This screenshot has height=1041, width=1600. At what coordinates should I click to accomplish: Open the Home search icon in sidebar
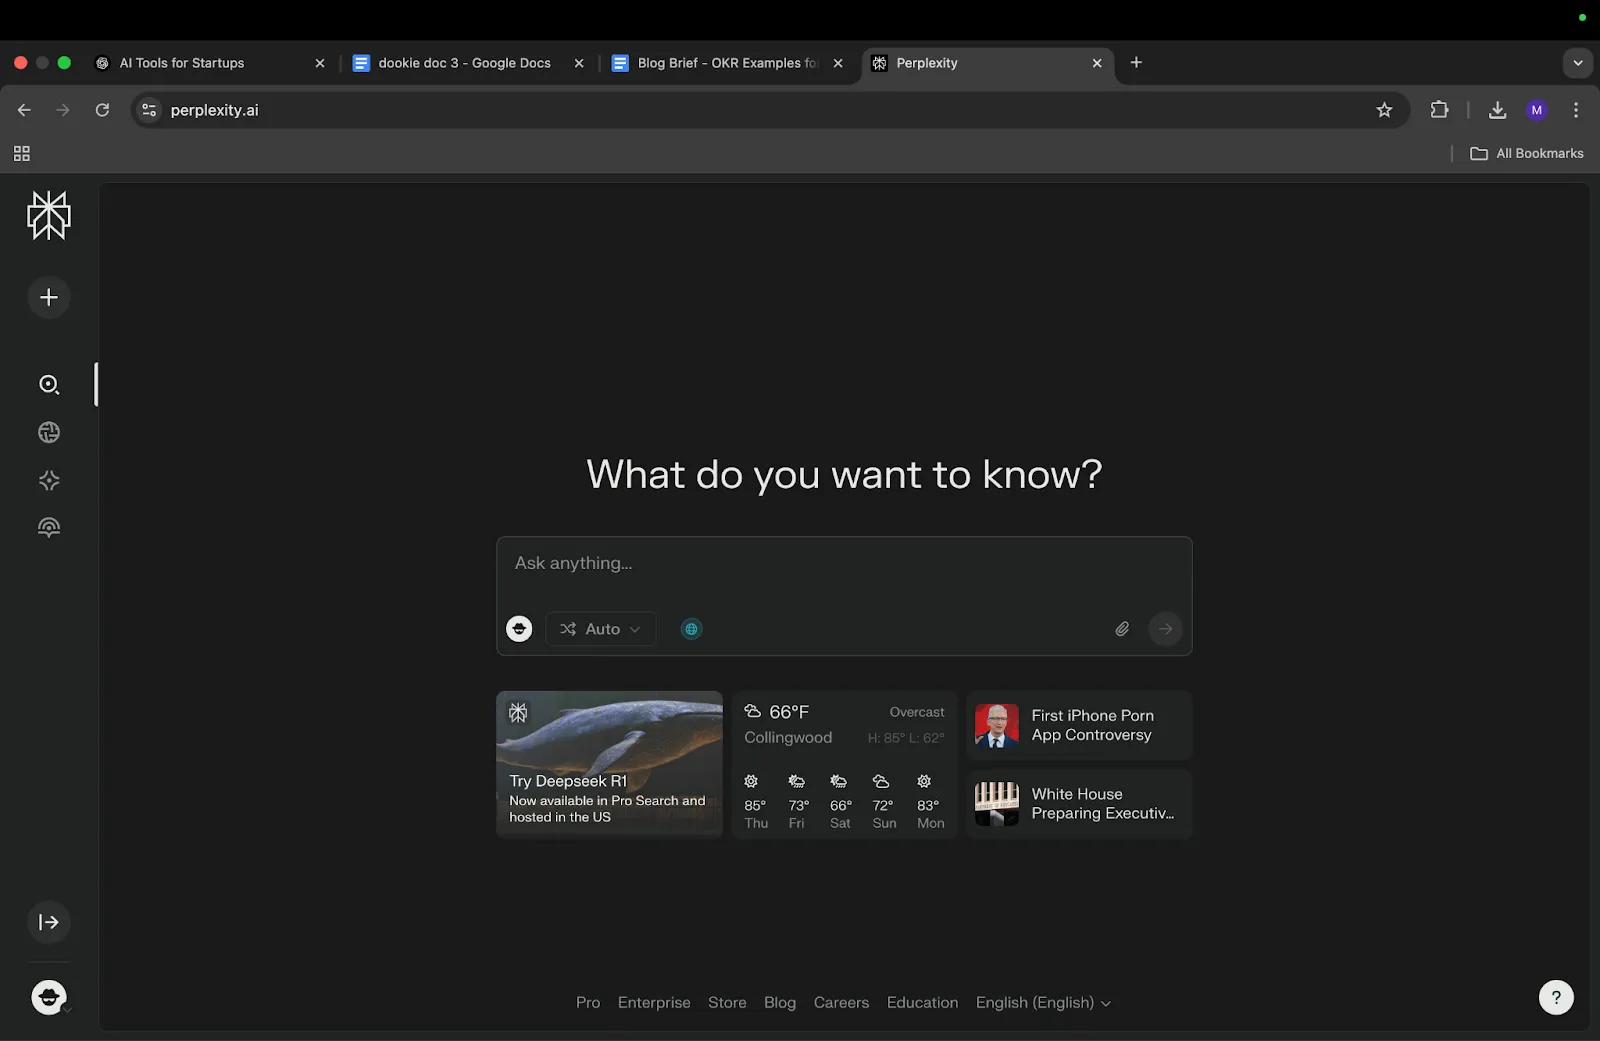49,385
